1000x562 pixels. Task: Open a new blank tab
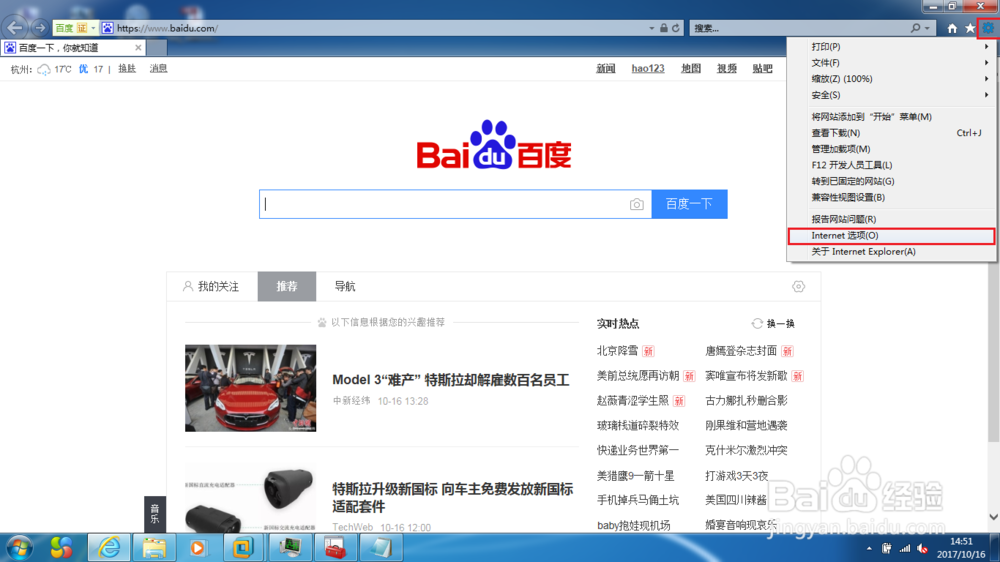[157, 48]
